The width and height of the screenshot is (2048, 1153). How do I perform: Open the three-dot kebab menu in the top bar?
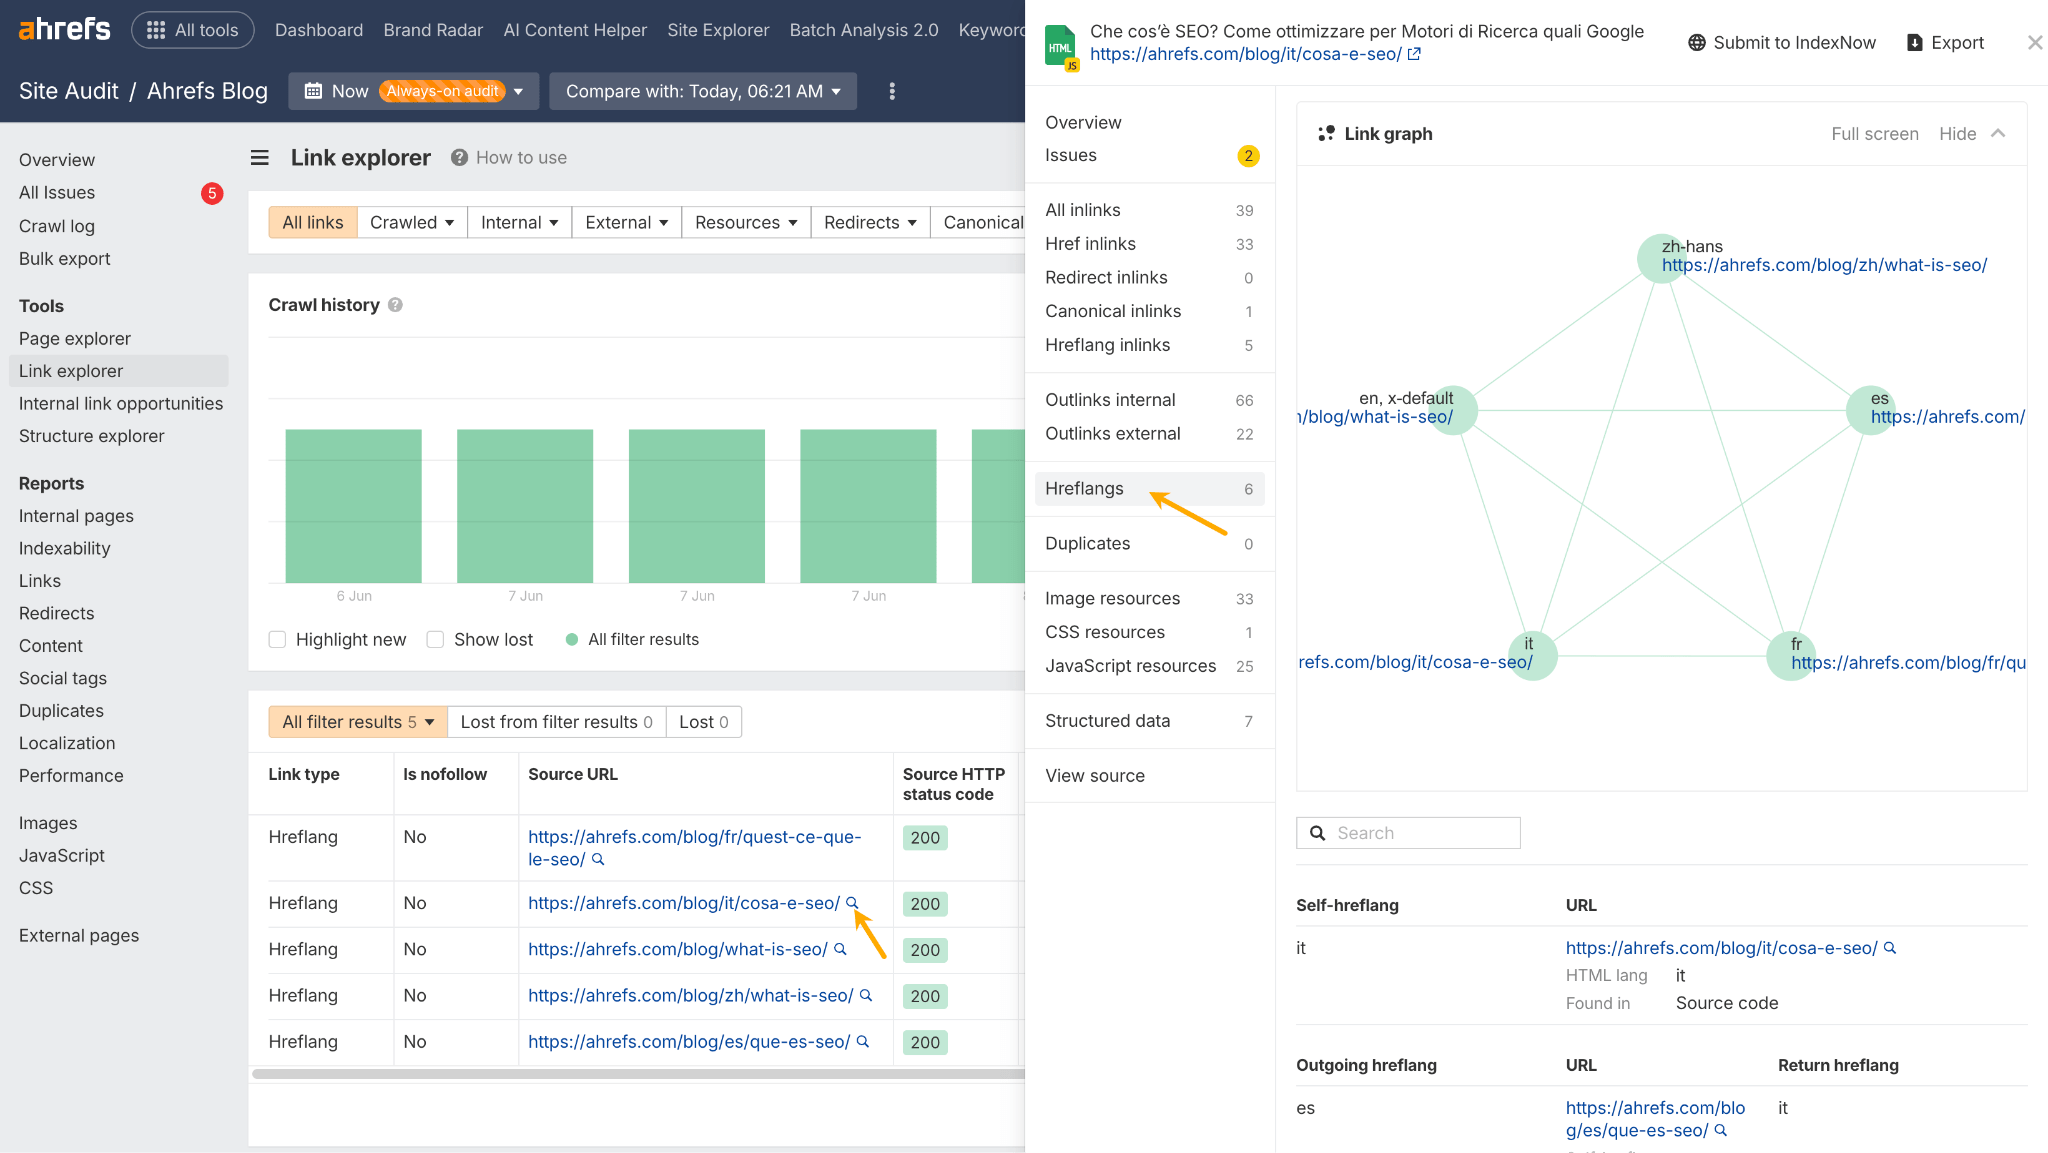pyautogui.click(x=892, y=91)
